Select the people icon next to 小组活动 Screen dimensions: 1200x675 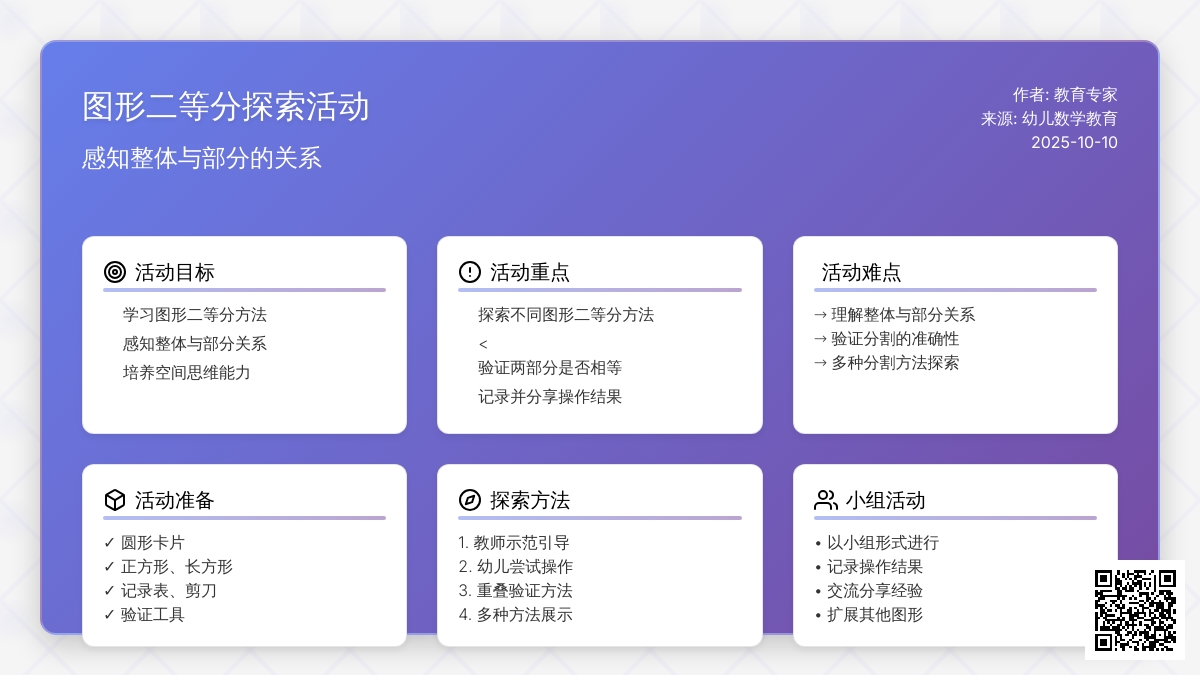(x=826, y=500)
